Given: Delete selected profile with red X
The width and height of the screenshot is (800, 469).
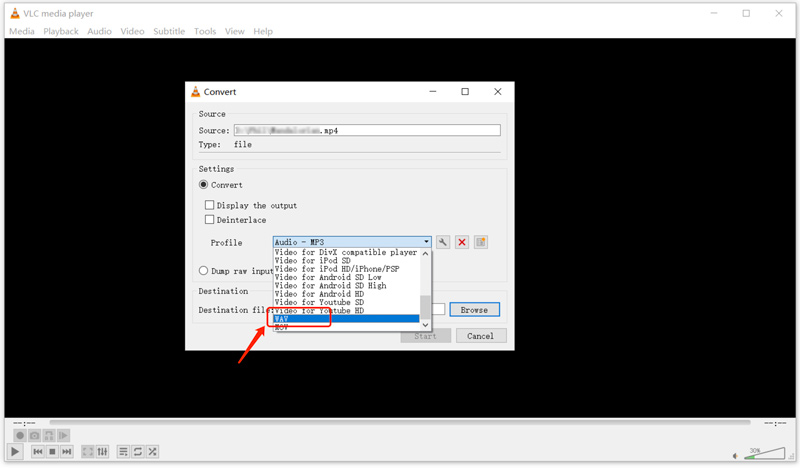Looking at the screenshot, I should pos(462,242).
